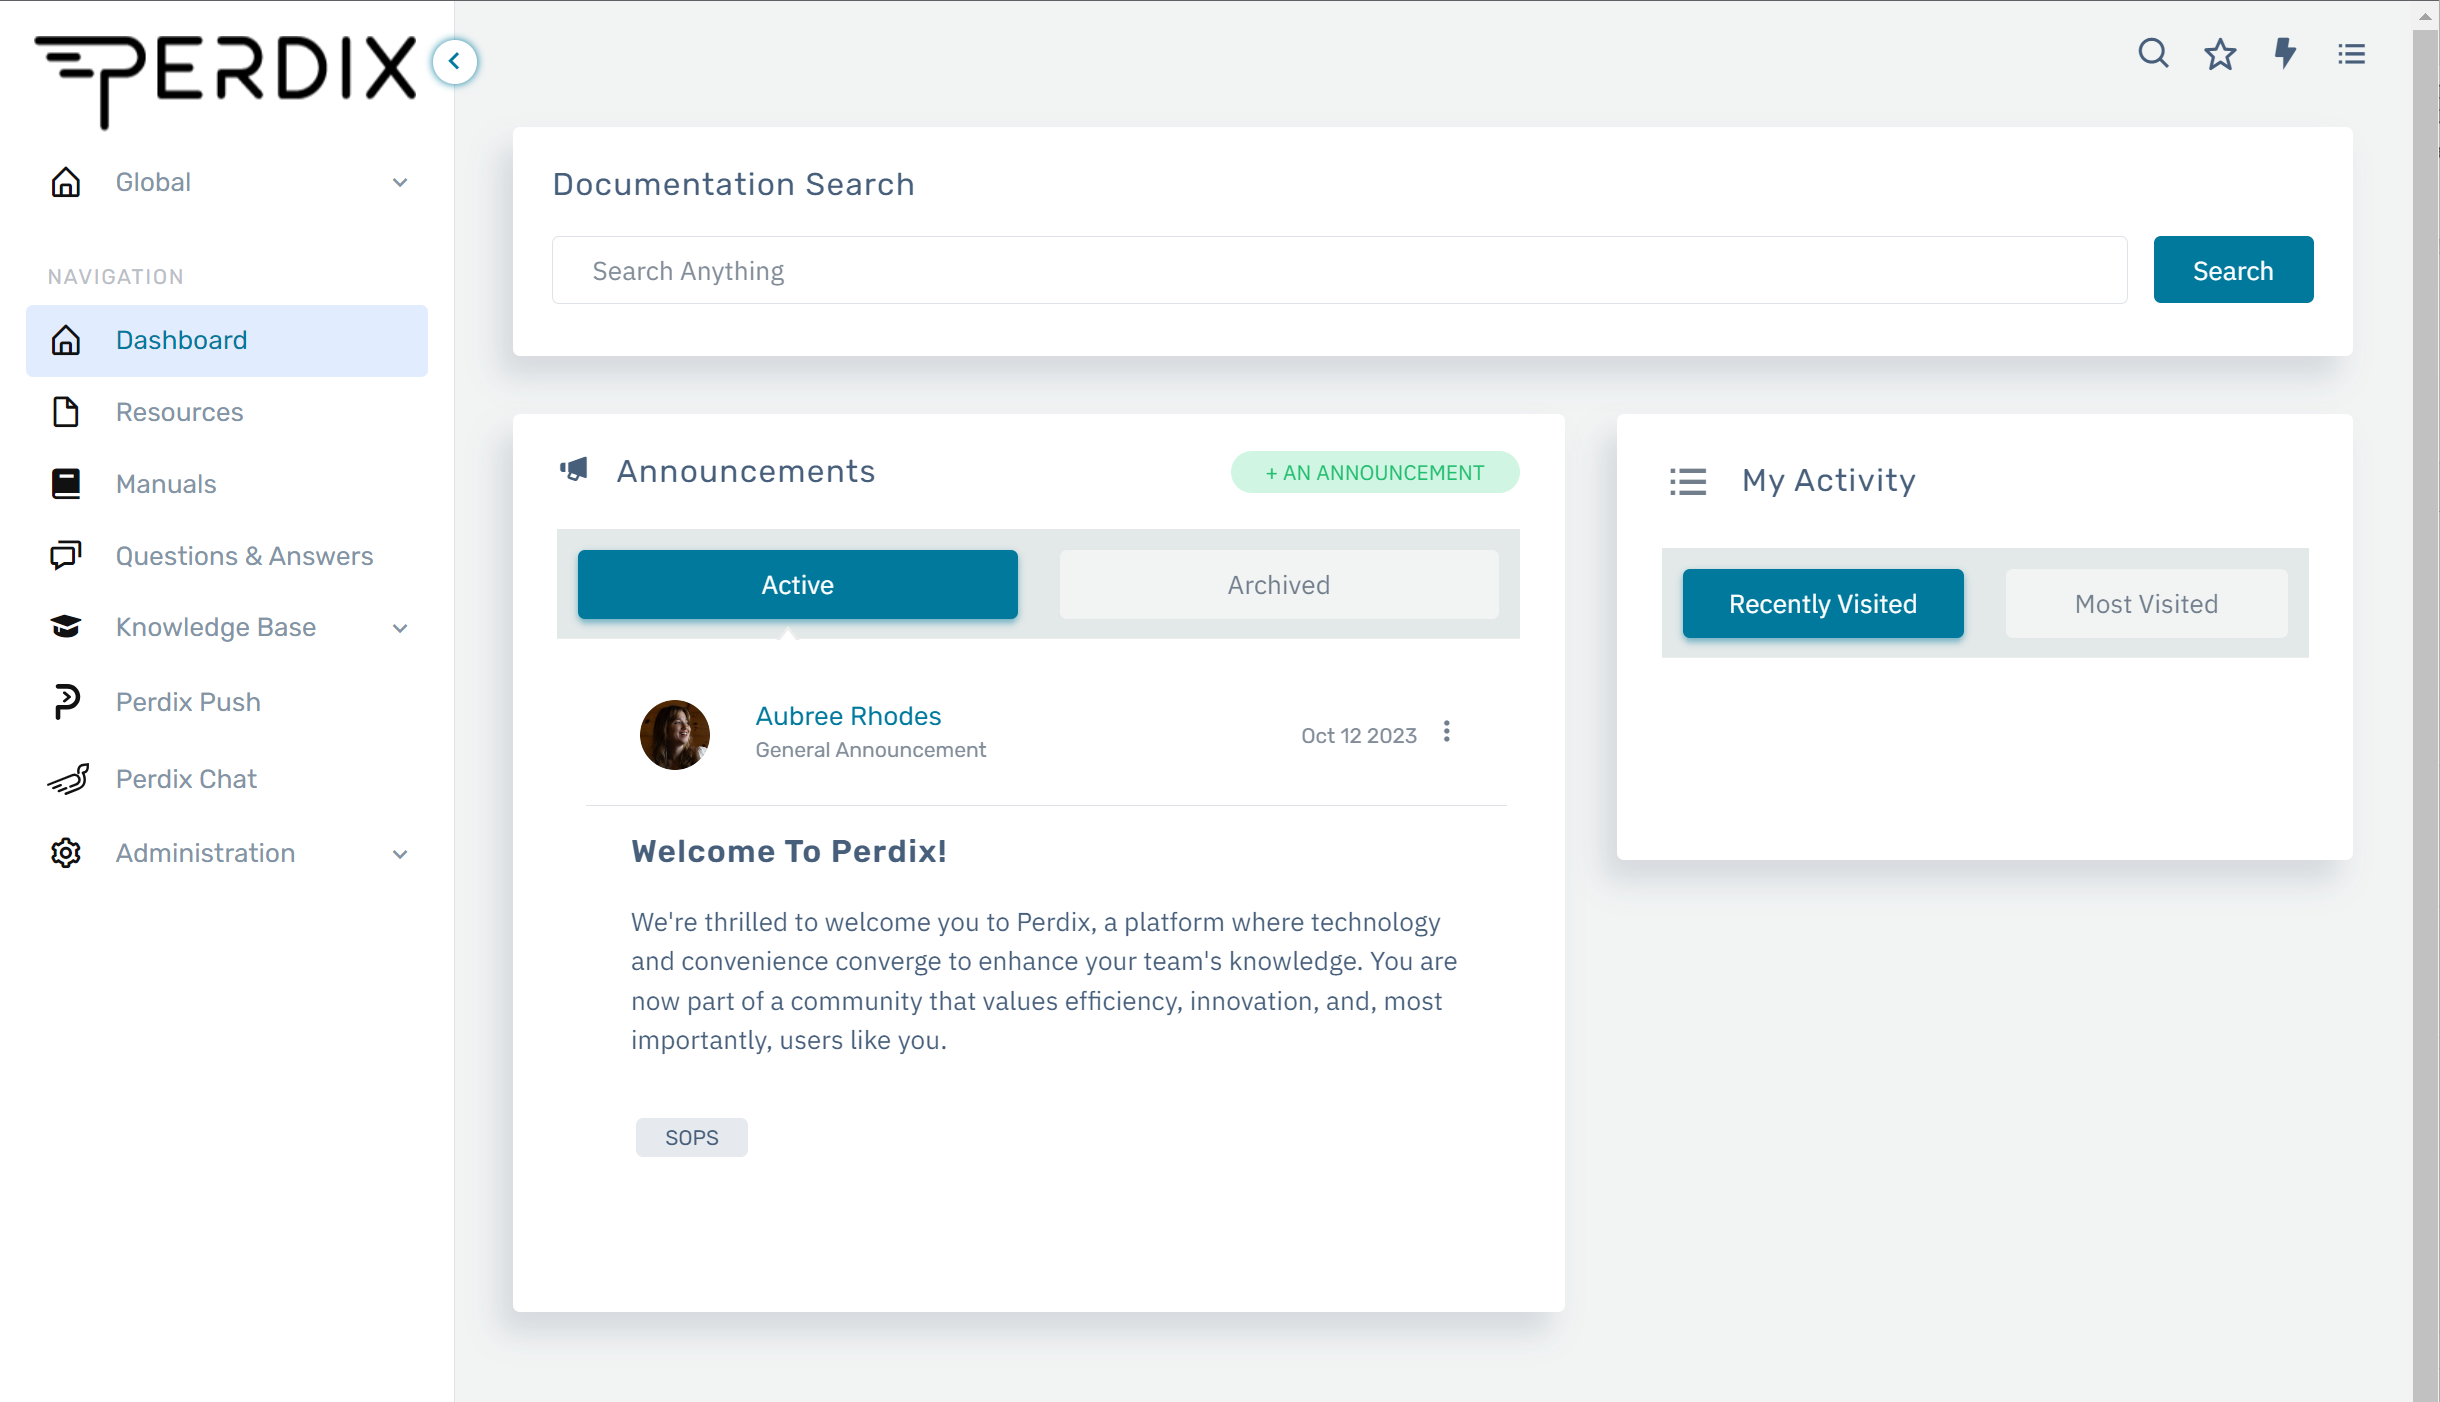Click the Perdix Chat bird icon
Screen dimensions: 2440x1402
click(68, 779)
